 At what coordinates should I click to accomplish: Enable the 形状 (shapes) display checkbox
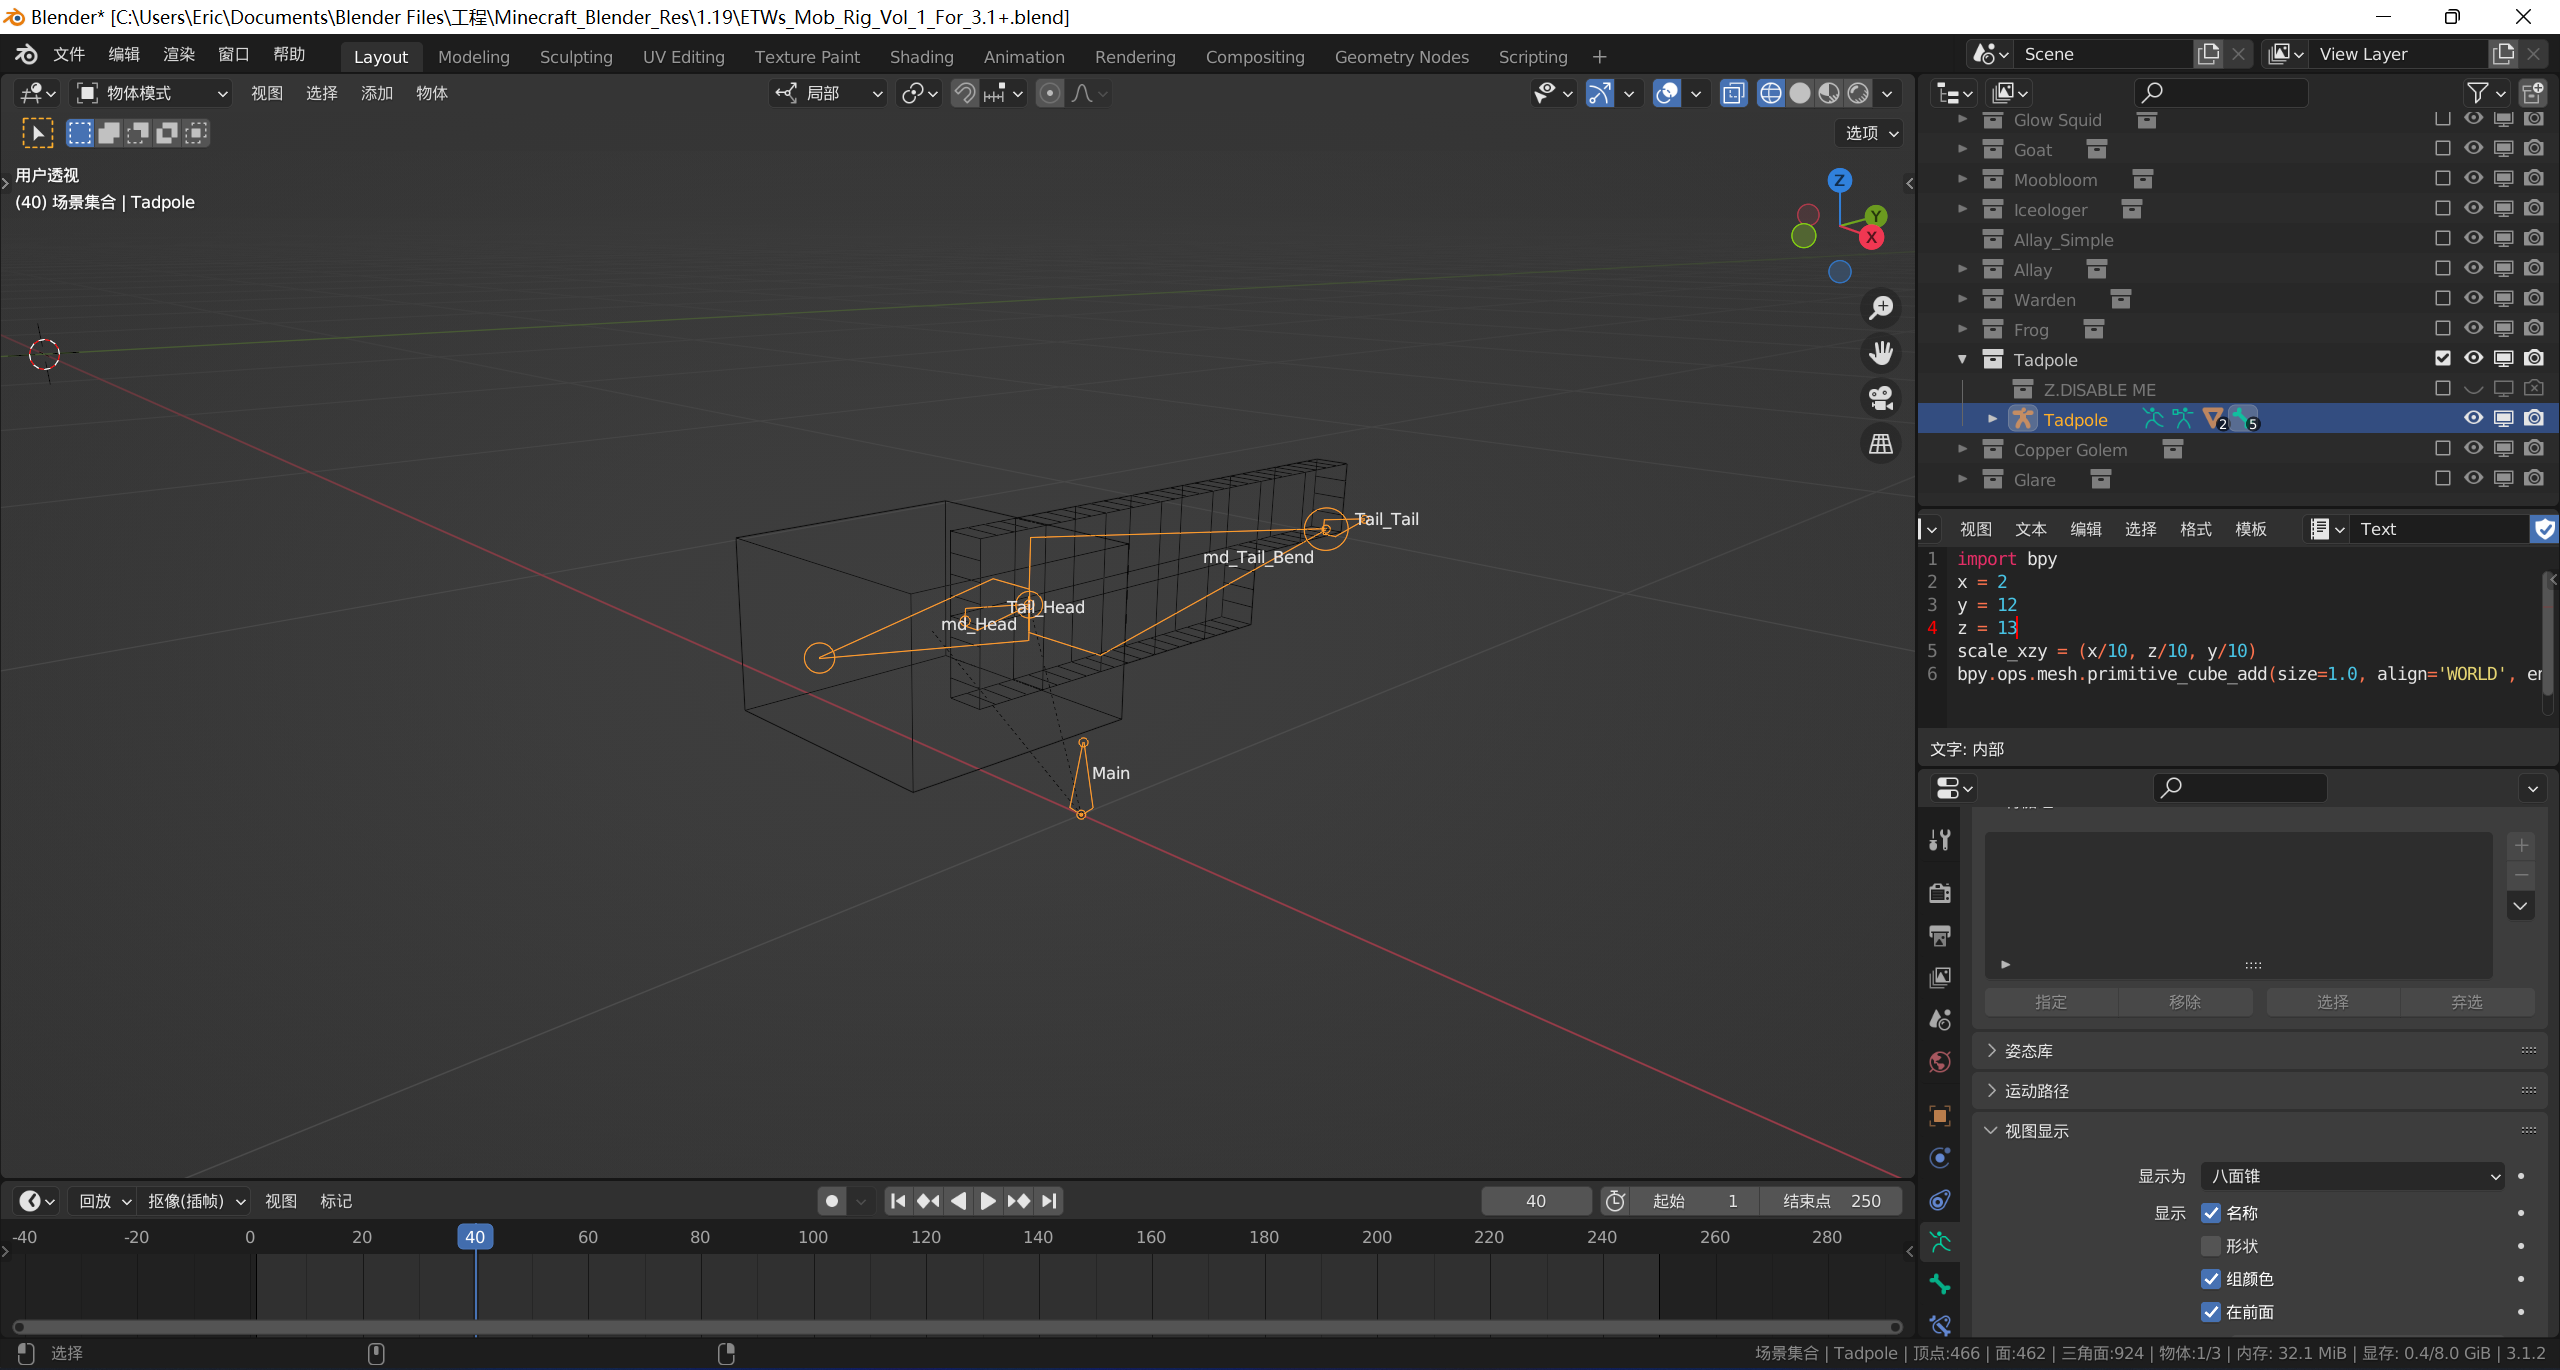2211,1246
